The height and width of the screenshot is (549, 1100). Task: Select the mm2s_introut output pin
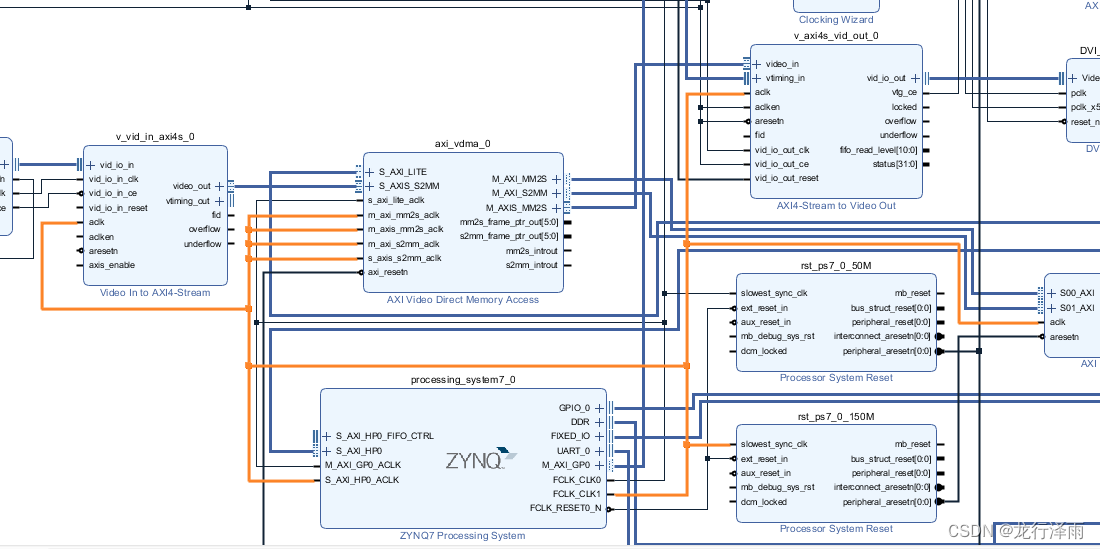tap(532, 251)
